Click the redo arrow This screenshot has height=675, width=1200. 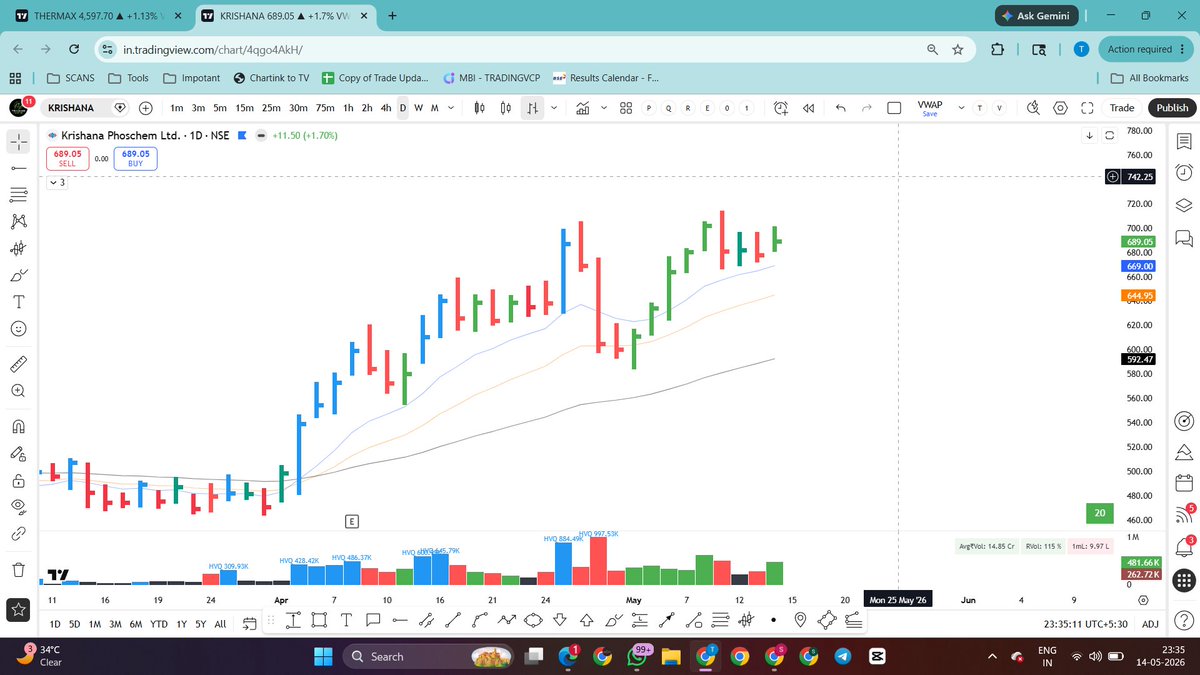pos(867,108)
